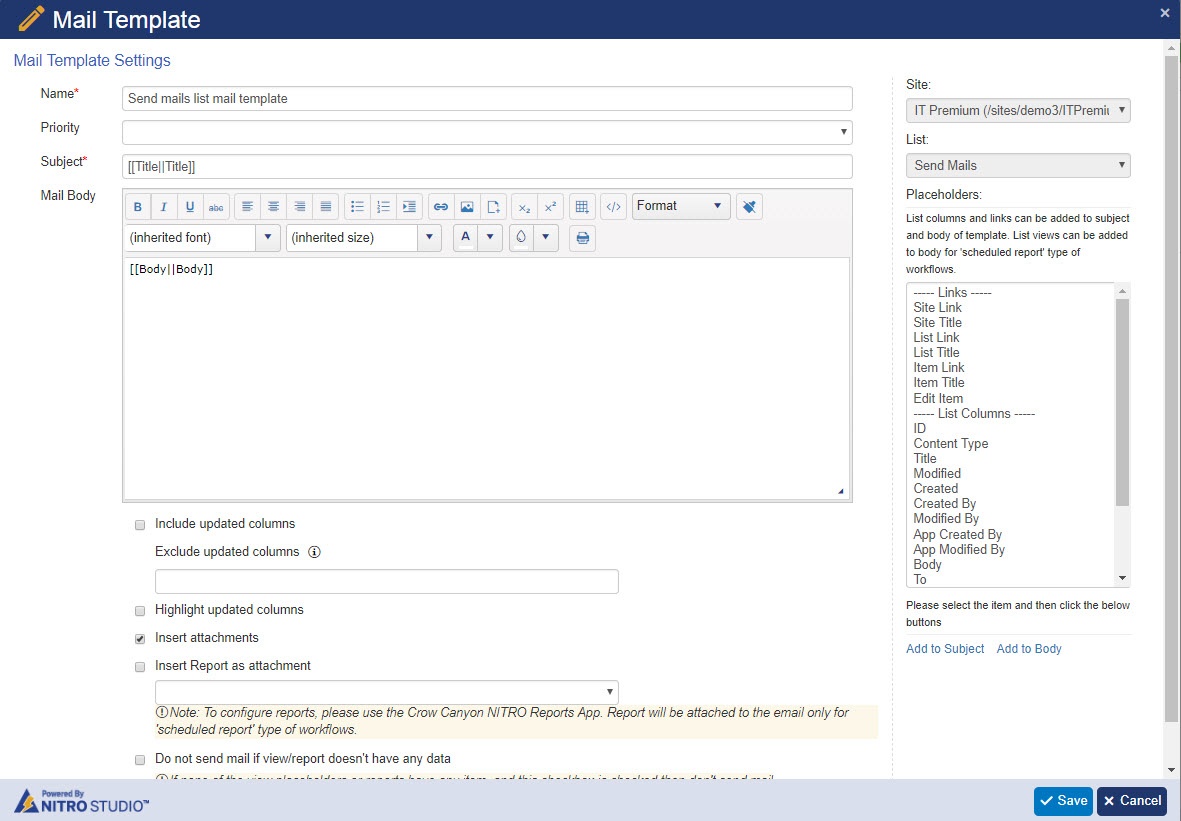Open background color palette dropdown arrow
Viewport: 1181px width, 821px height.
click(546, 238)
